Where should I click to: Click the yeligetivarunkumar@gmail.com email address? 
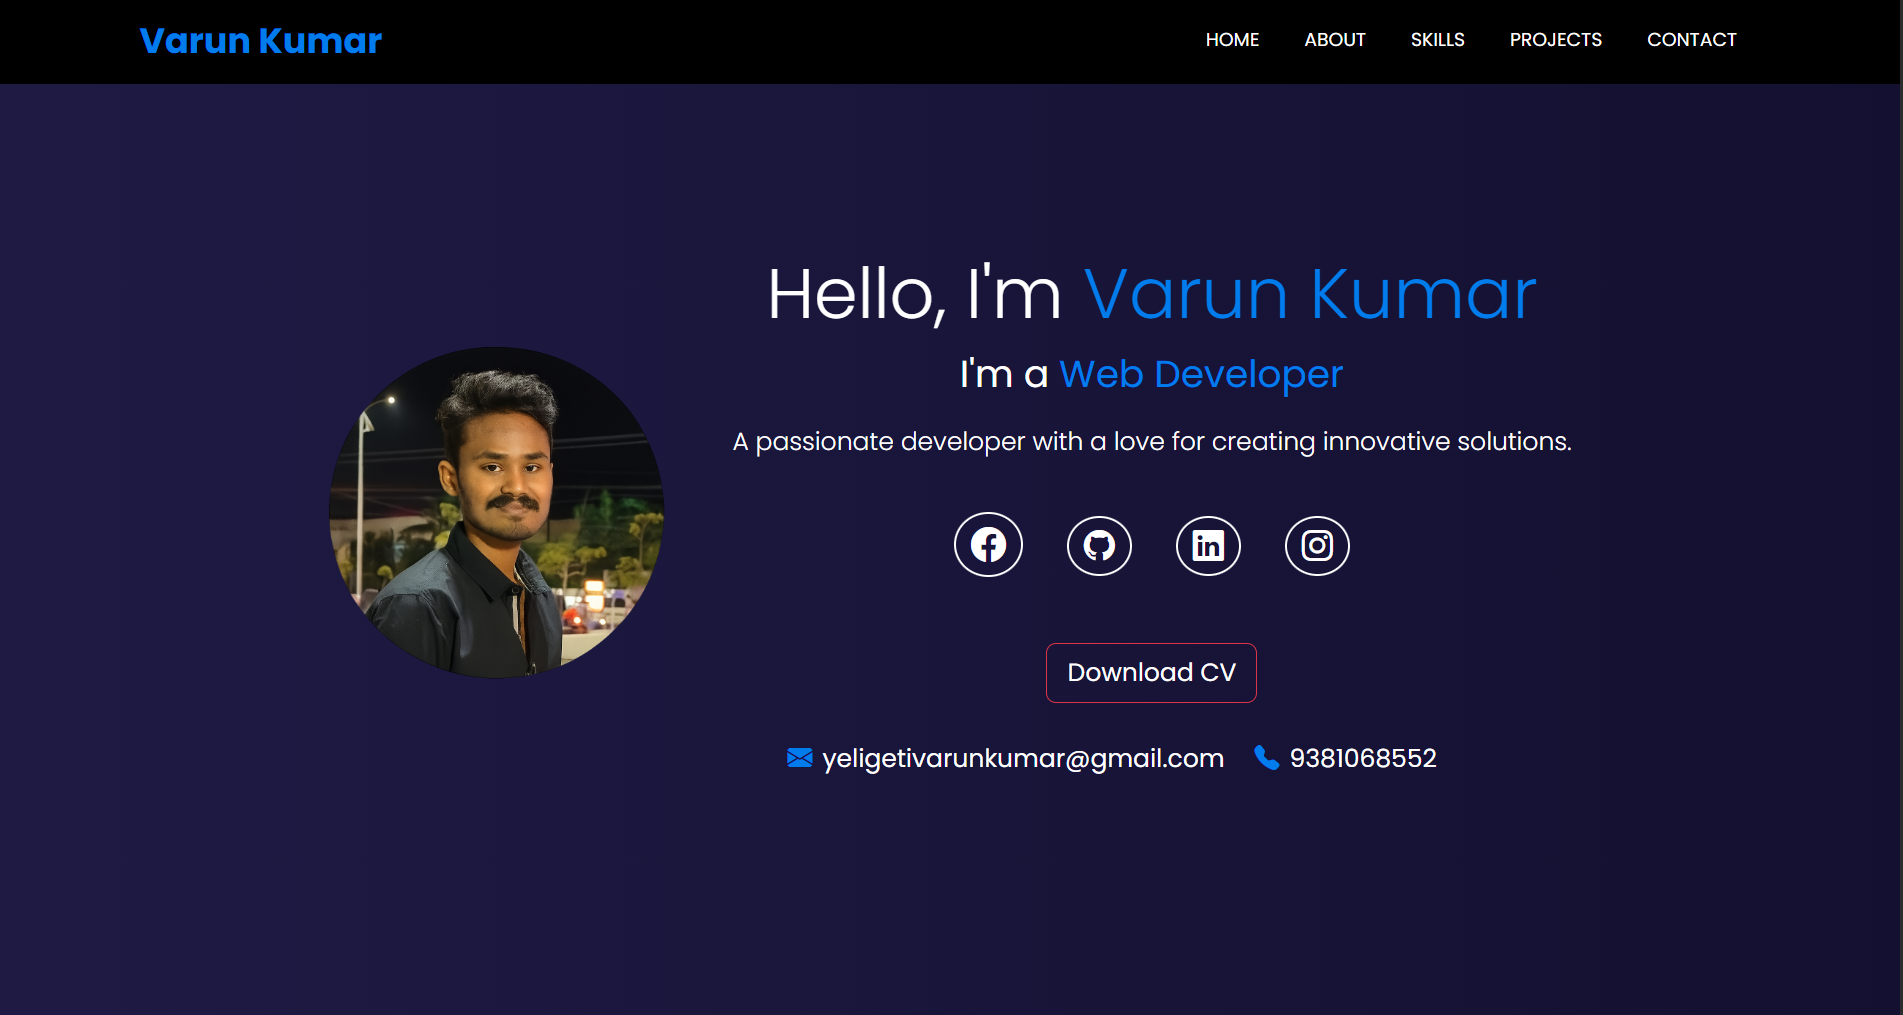click(x=1022, y=758)
